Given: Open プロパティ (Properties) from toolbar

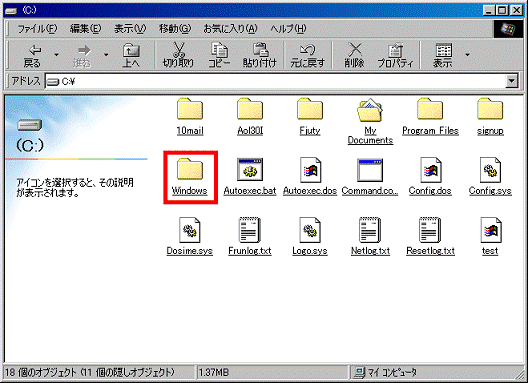Looking at the screenshot, I should [x=395, y=55].
